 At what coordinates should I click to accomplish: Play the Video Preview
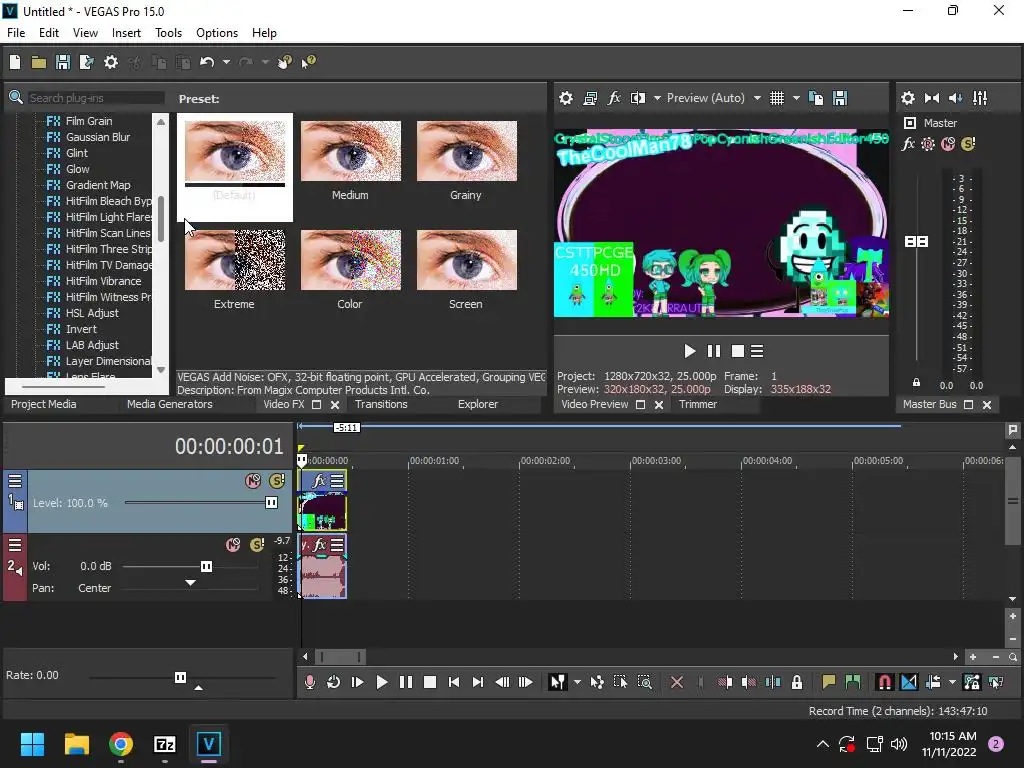pyautogui.click(x=689, y=351)
